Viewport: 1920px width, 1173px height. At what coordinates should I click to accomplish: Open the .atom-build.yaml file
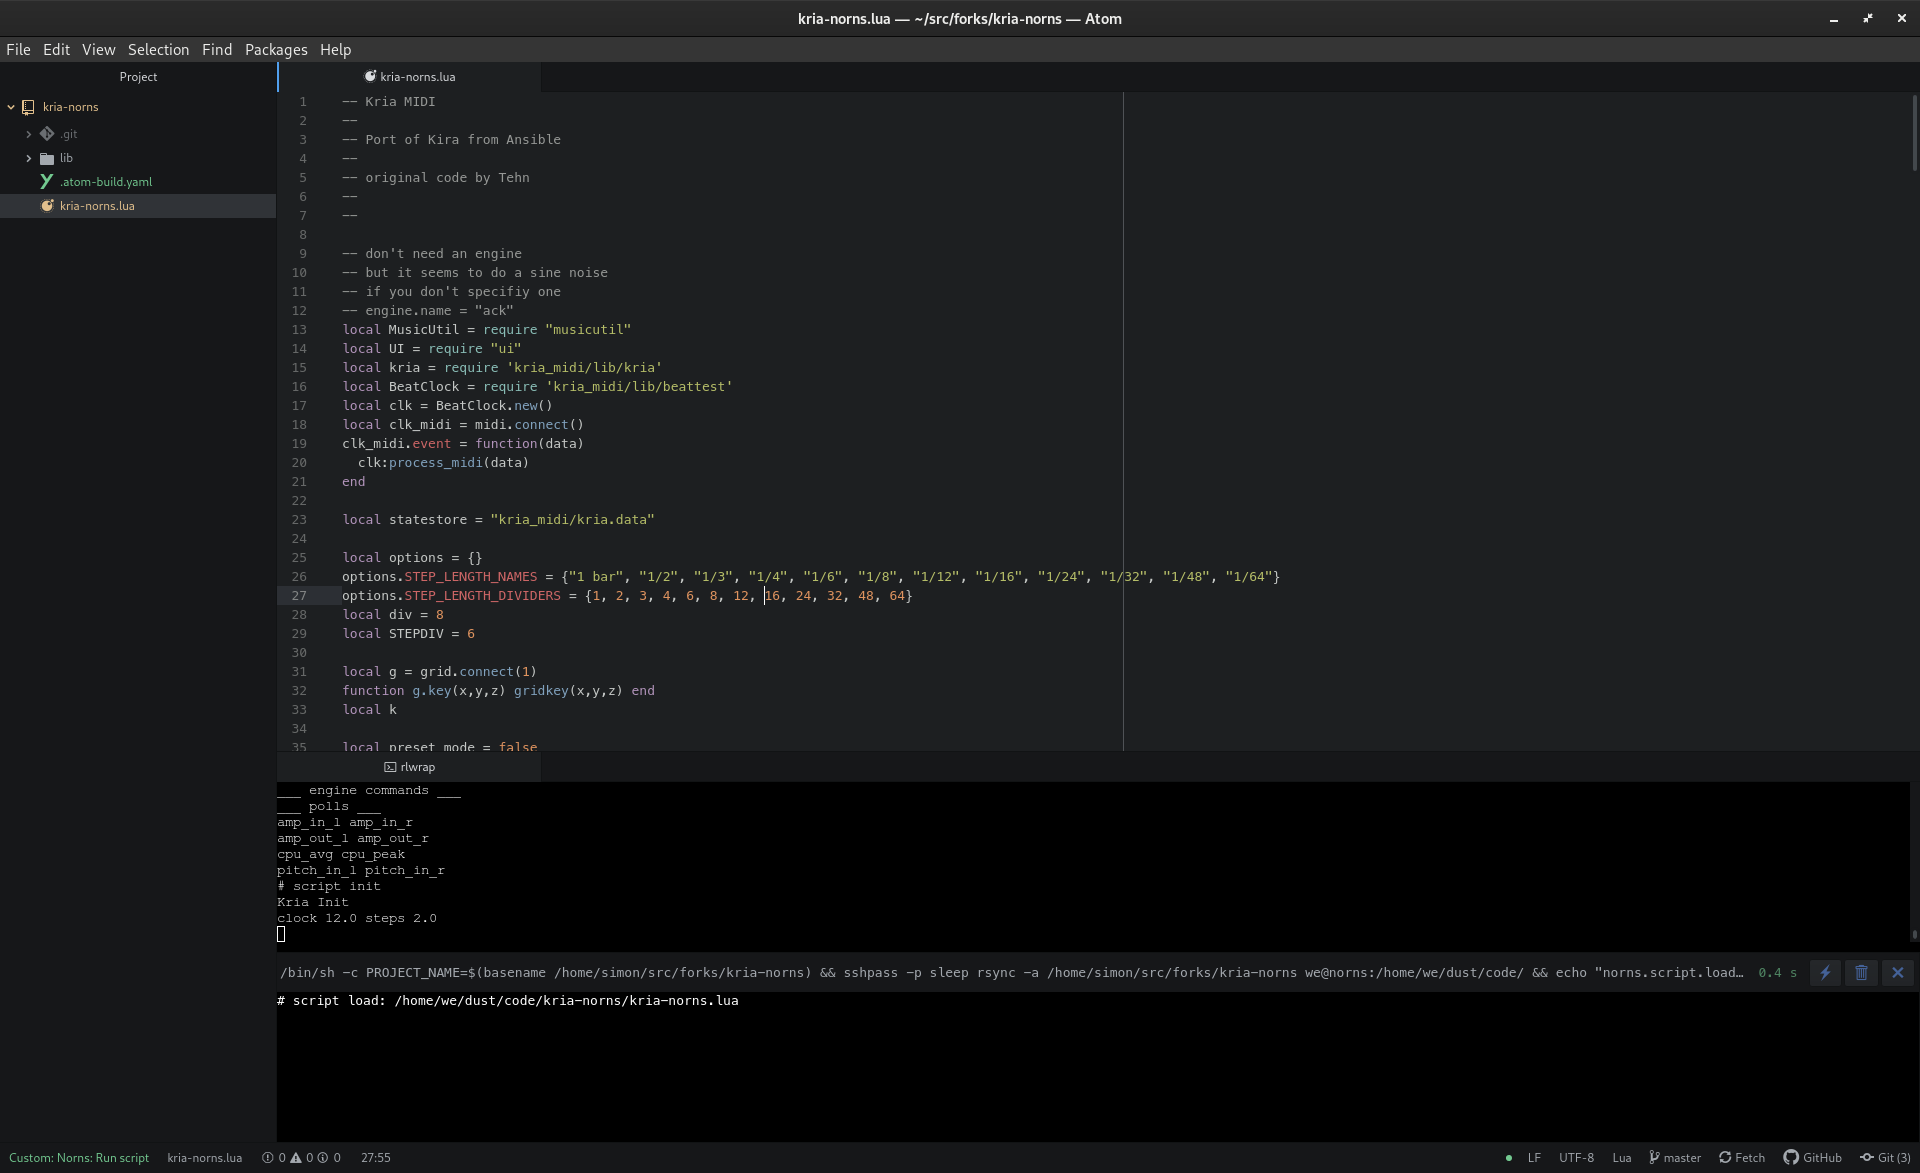pyautogui.click(x=105, y=182)
